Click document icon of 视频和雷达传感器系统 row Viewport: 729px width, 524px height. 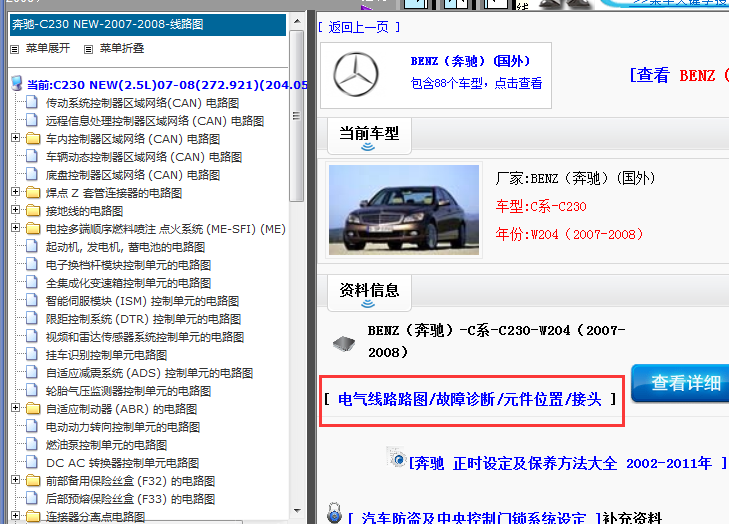tap(32, 336)
